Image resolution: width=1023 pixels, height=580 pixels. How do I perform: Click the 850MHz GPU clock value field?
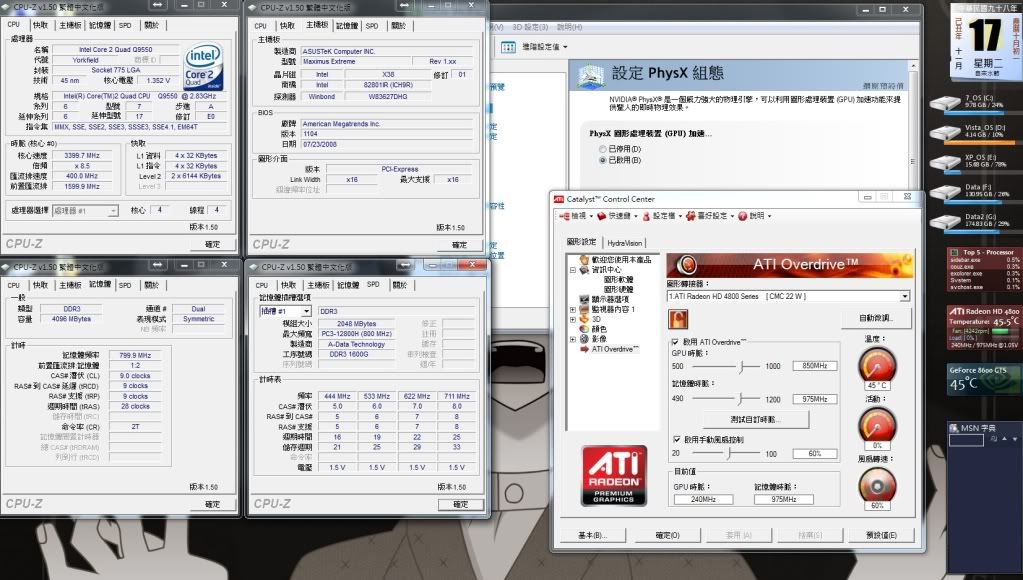815,366
